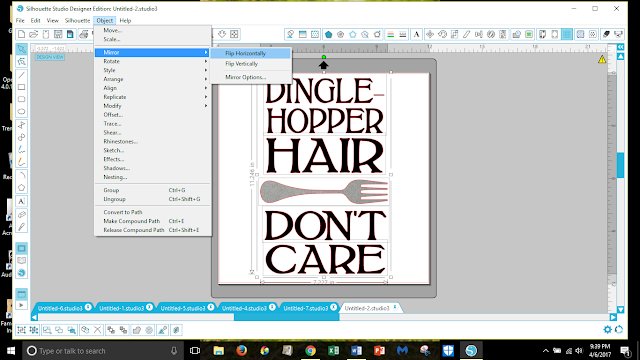Open the Silhouette menu
Viewport: 640px width, 360px height.
coord(77,20)
